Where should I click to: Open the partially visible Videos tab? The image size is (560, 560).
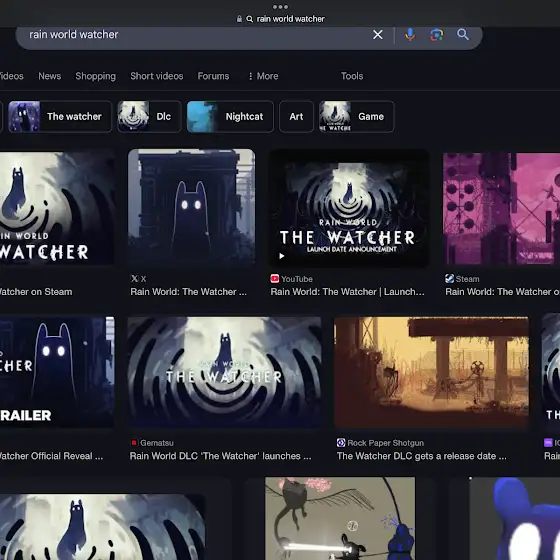tap(11, 76)
